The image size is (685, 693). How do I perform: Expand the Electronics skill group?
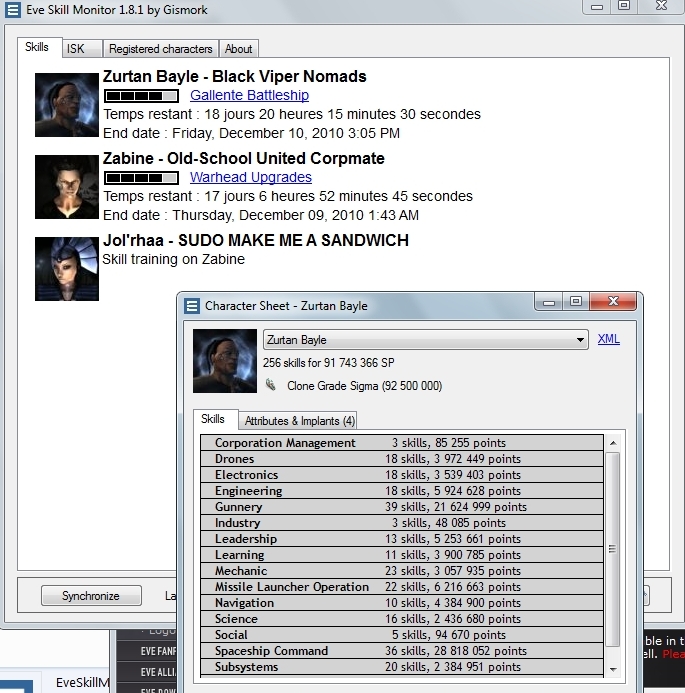coord(402,475)
